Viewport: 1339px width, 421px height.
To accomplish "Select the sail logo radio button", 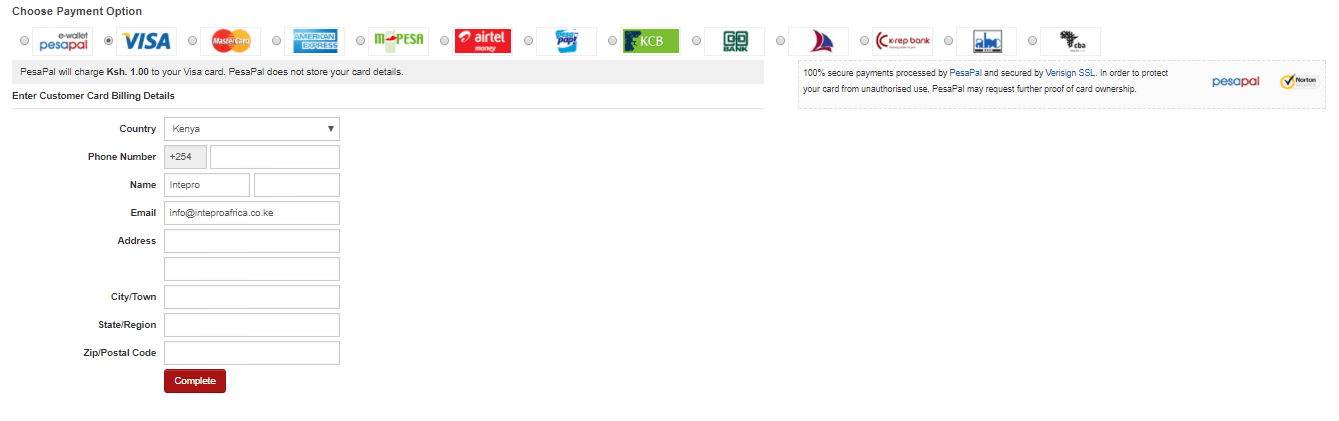I will pos(780,41).
